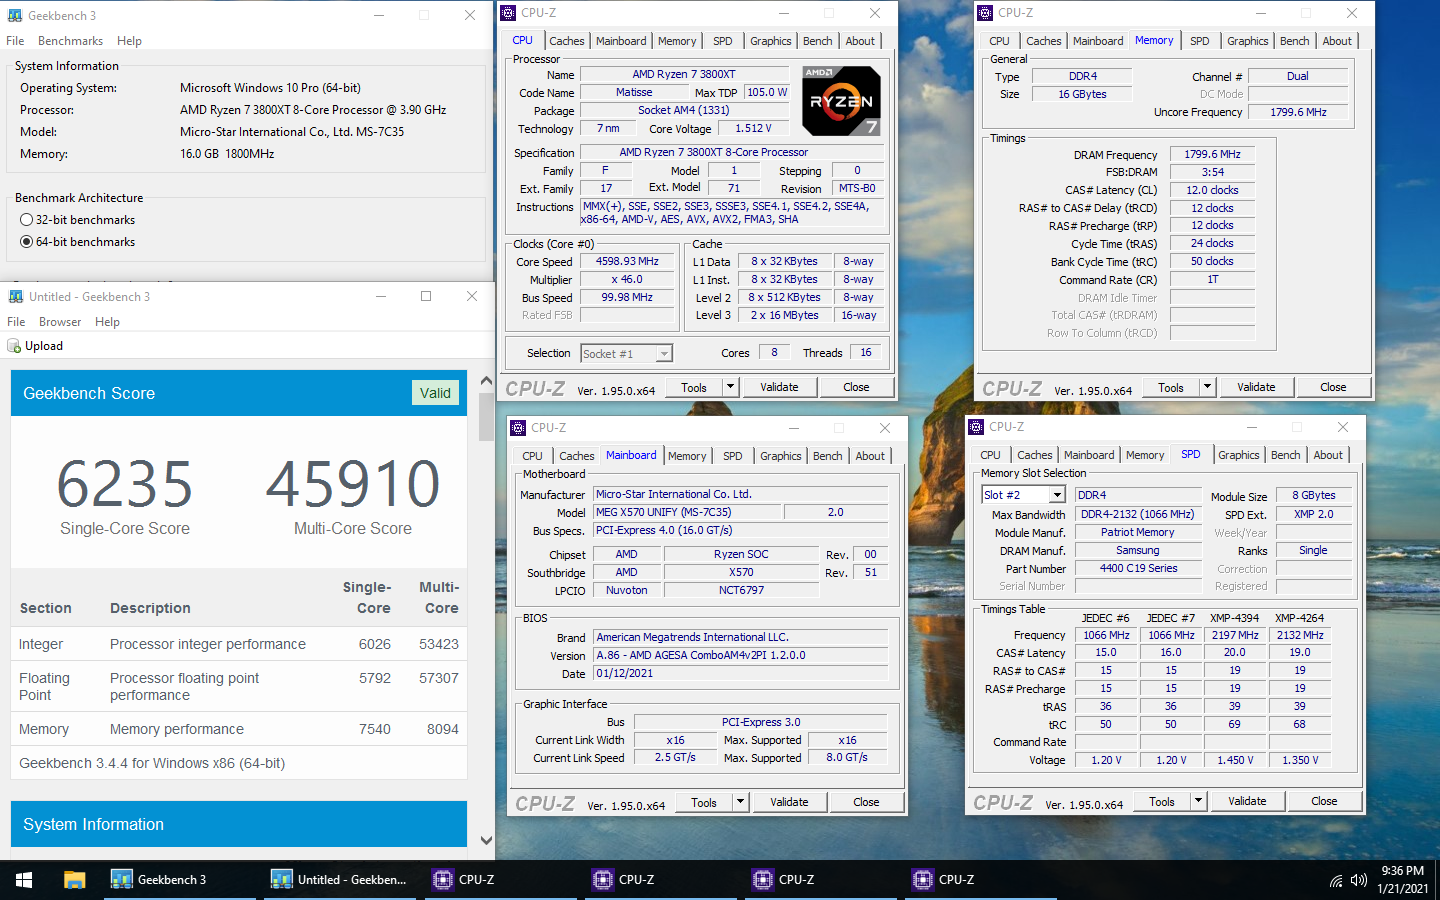
Task: Activate first CPU-Z taskbar button
Action: [x=500, y=880]
